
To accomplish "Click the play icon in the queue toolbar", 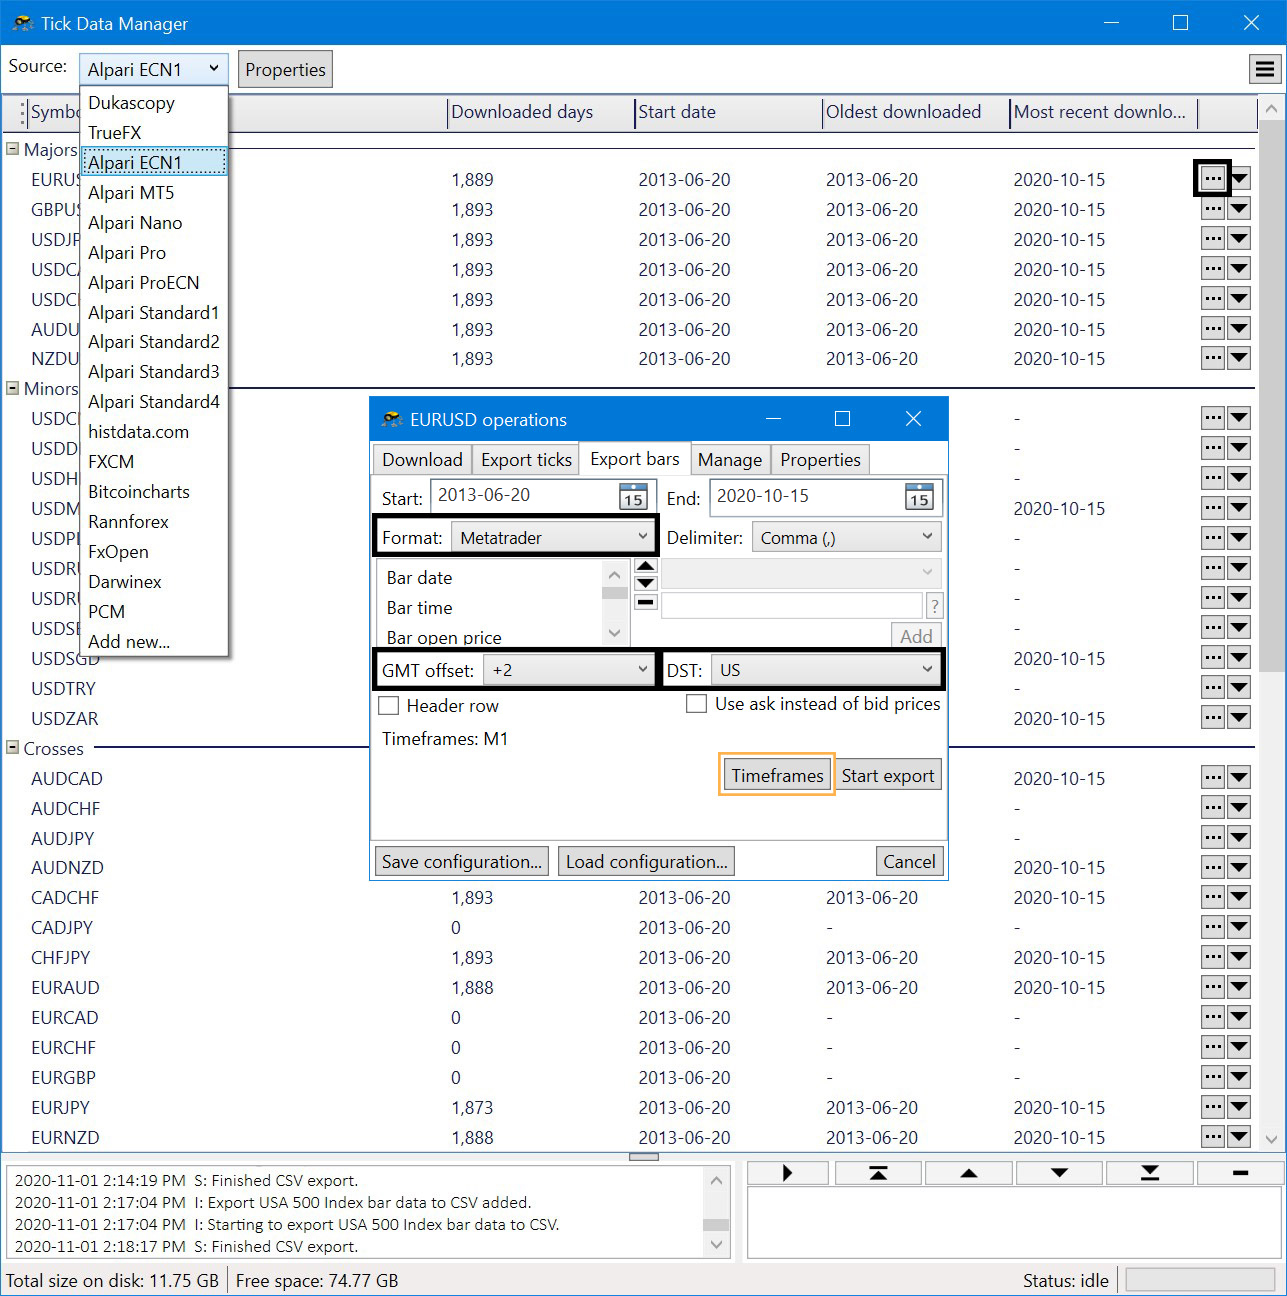I will pyautogui.click(x=788, y=1173).
